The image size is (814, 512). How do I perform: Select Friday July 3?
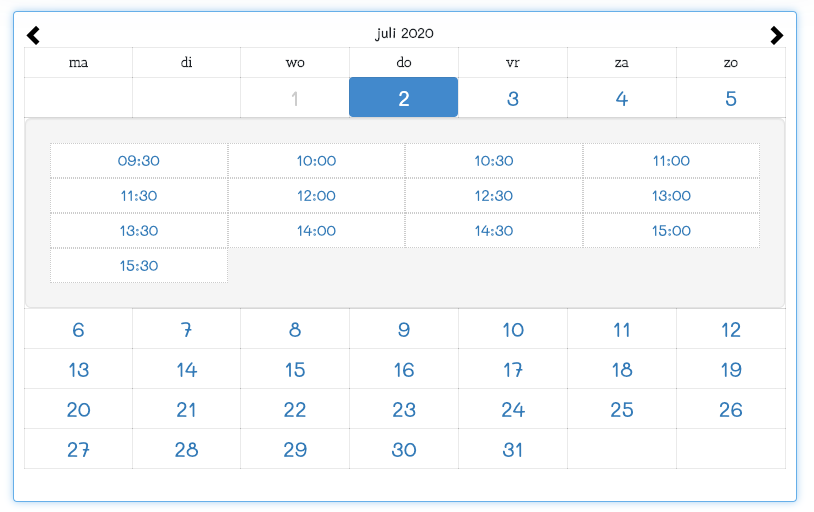click(x=513, y=98)
